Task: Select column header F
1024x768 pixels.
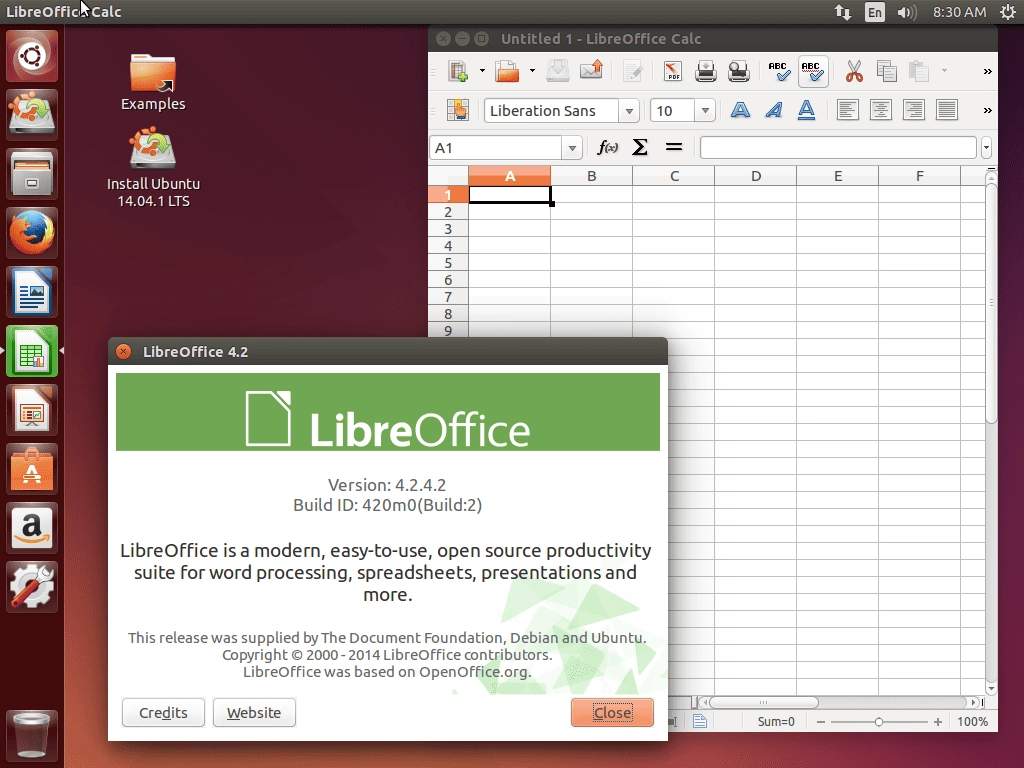Action: tap(920, 176)
